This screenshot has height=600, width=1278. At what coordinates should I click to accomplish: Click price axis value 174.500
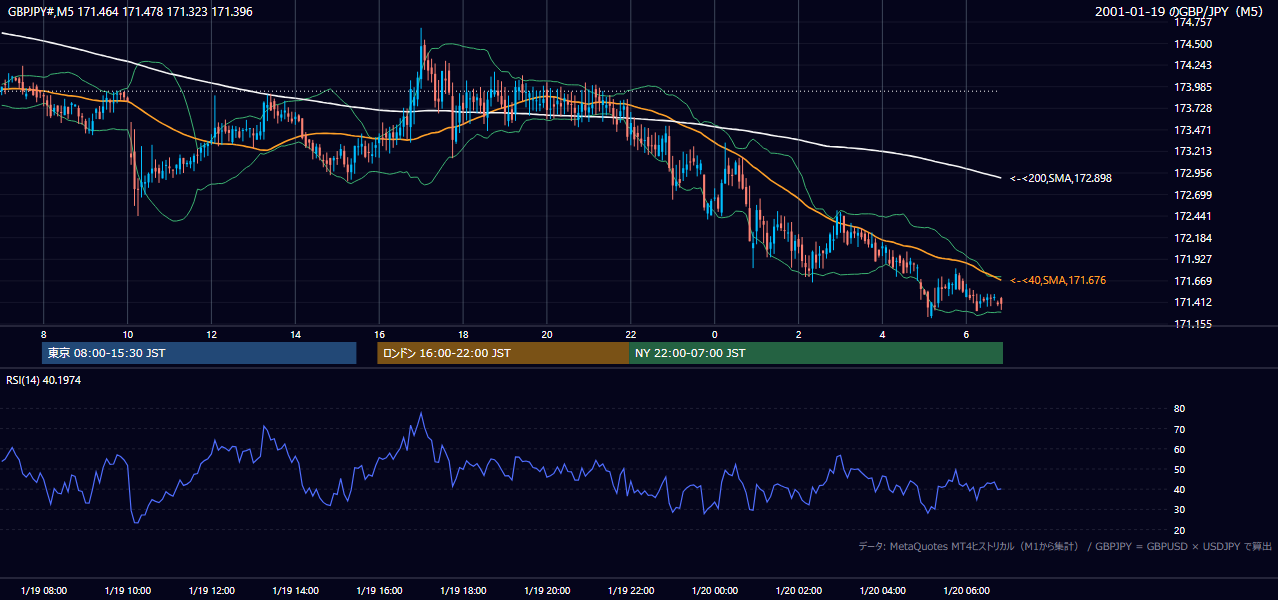point(1193,44)
